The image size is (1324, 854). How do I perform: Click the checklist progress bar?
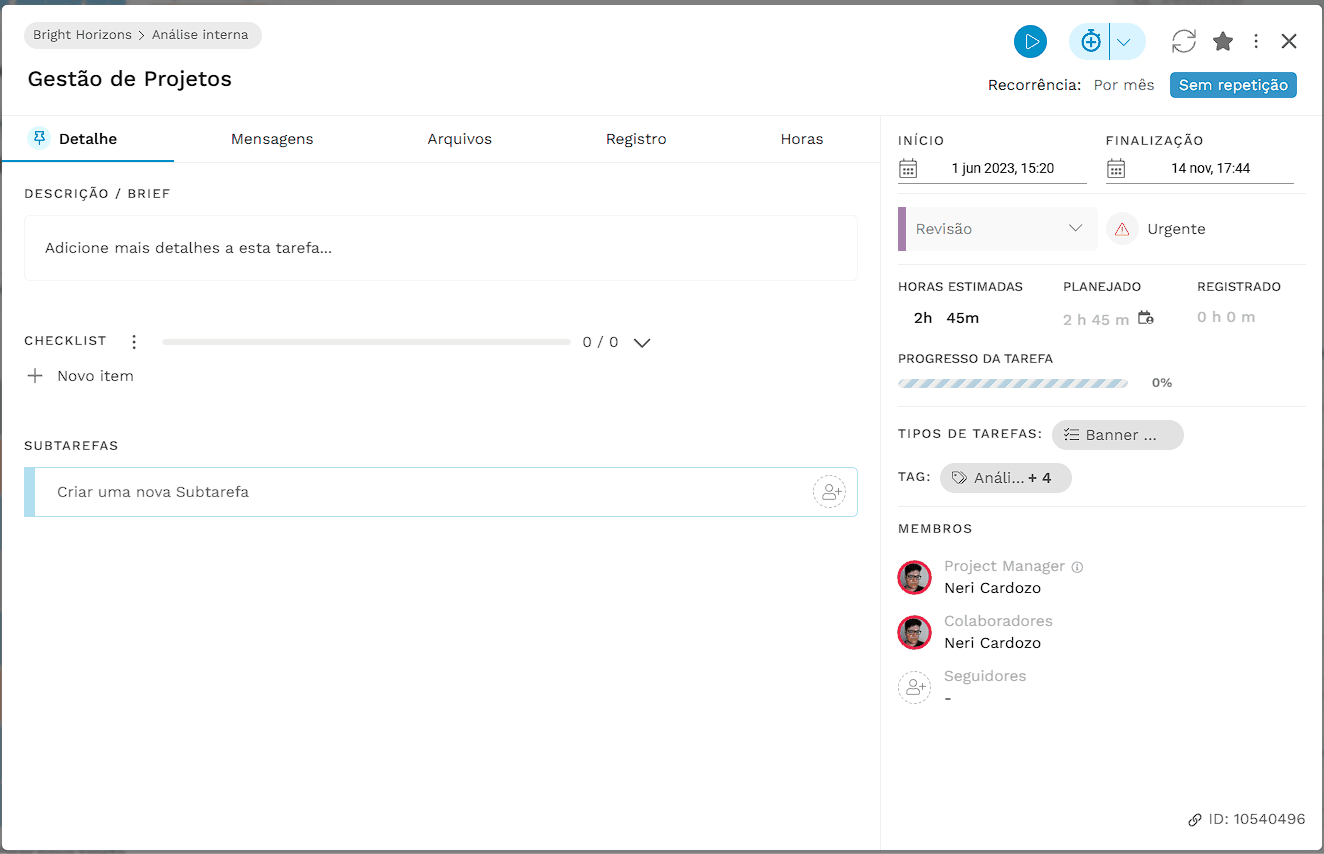pos(366,342)
